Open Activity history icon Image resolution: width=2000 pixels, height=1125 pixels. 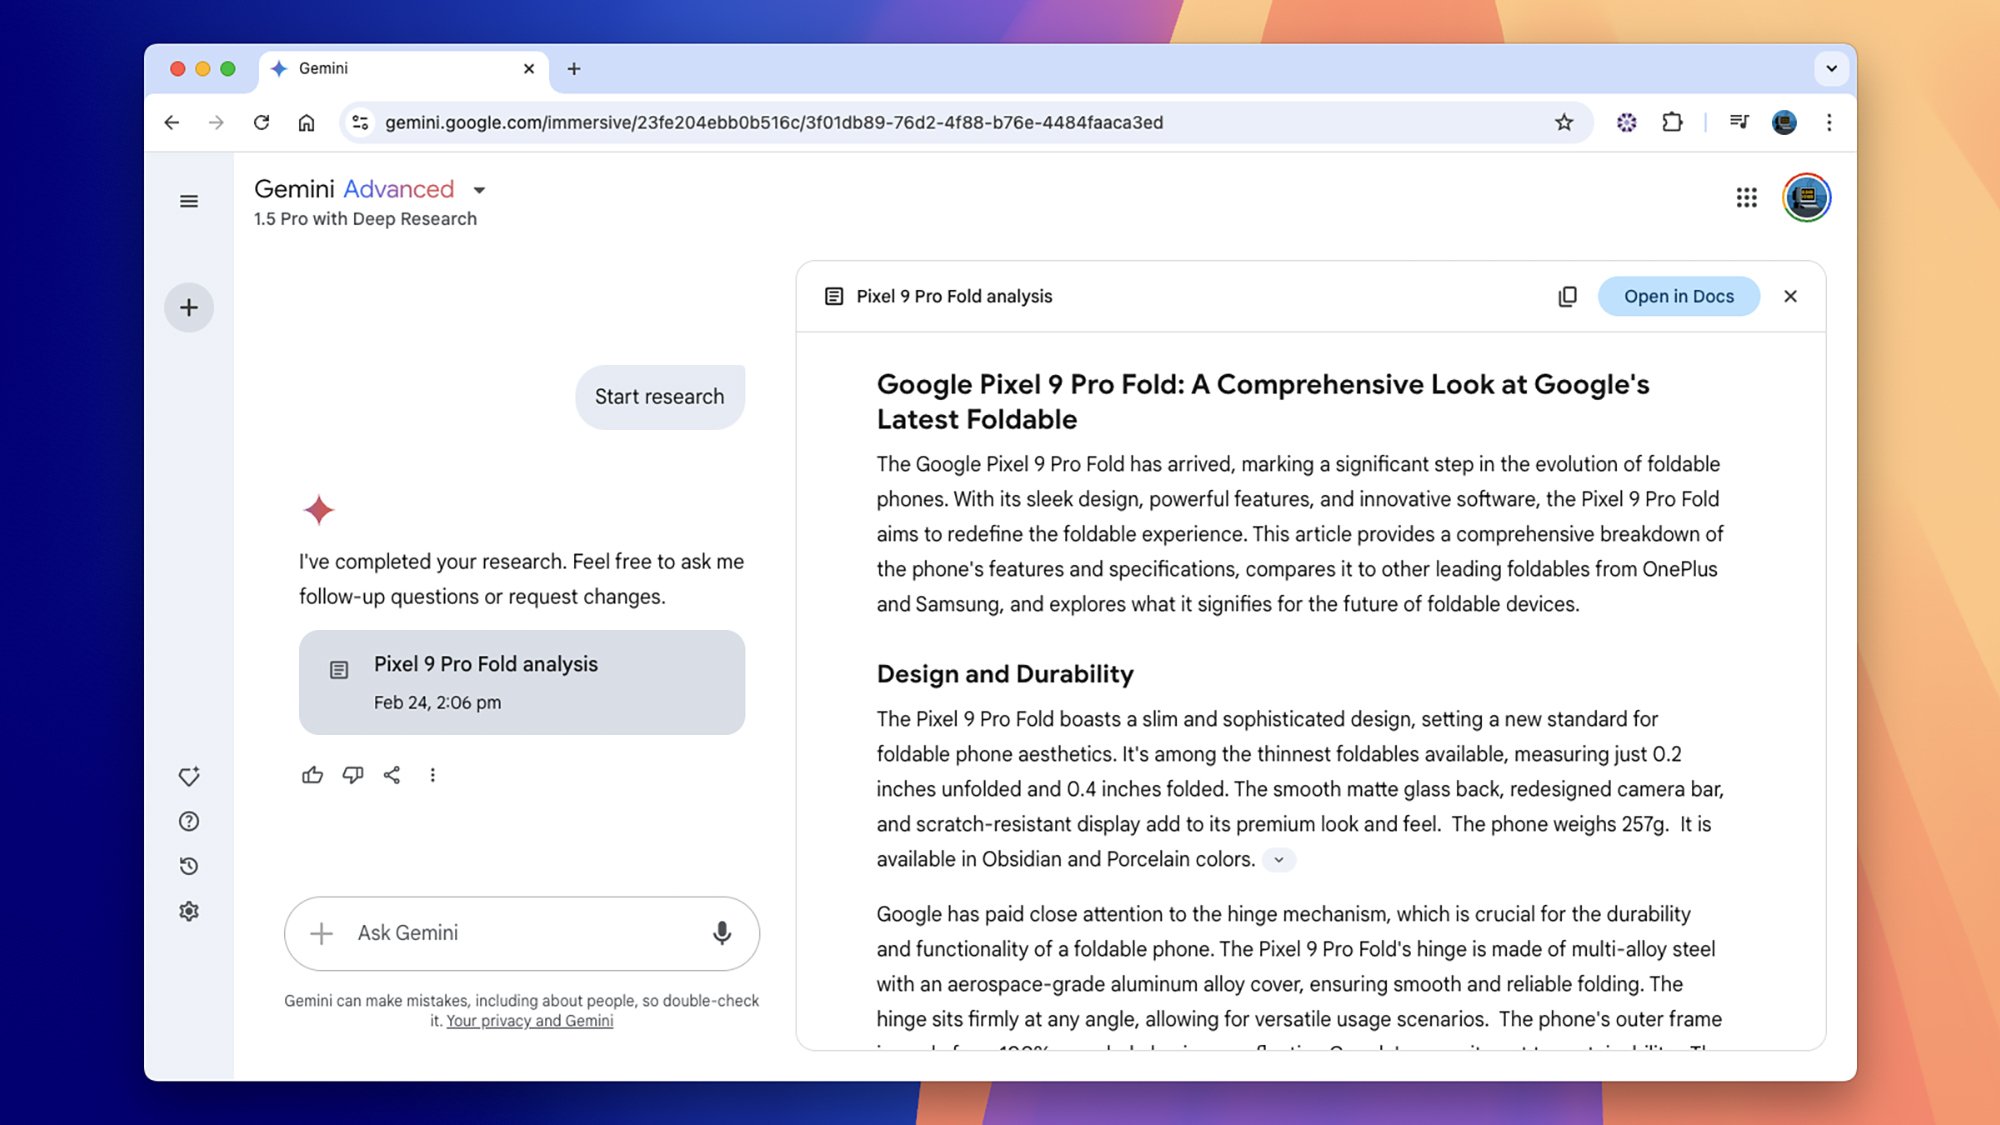click(188, 866)
